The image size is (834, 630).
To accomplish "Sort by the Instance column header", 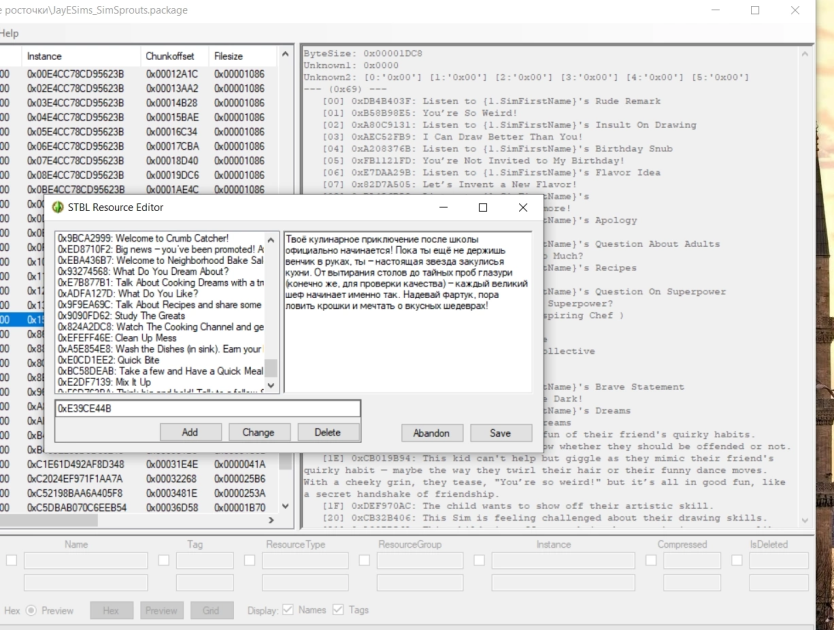I will click(x=81, y=56).
